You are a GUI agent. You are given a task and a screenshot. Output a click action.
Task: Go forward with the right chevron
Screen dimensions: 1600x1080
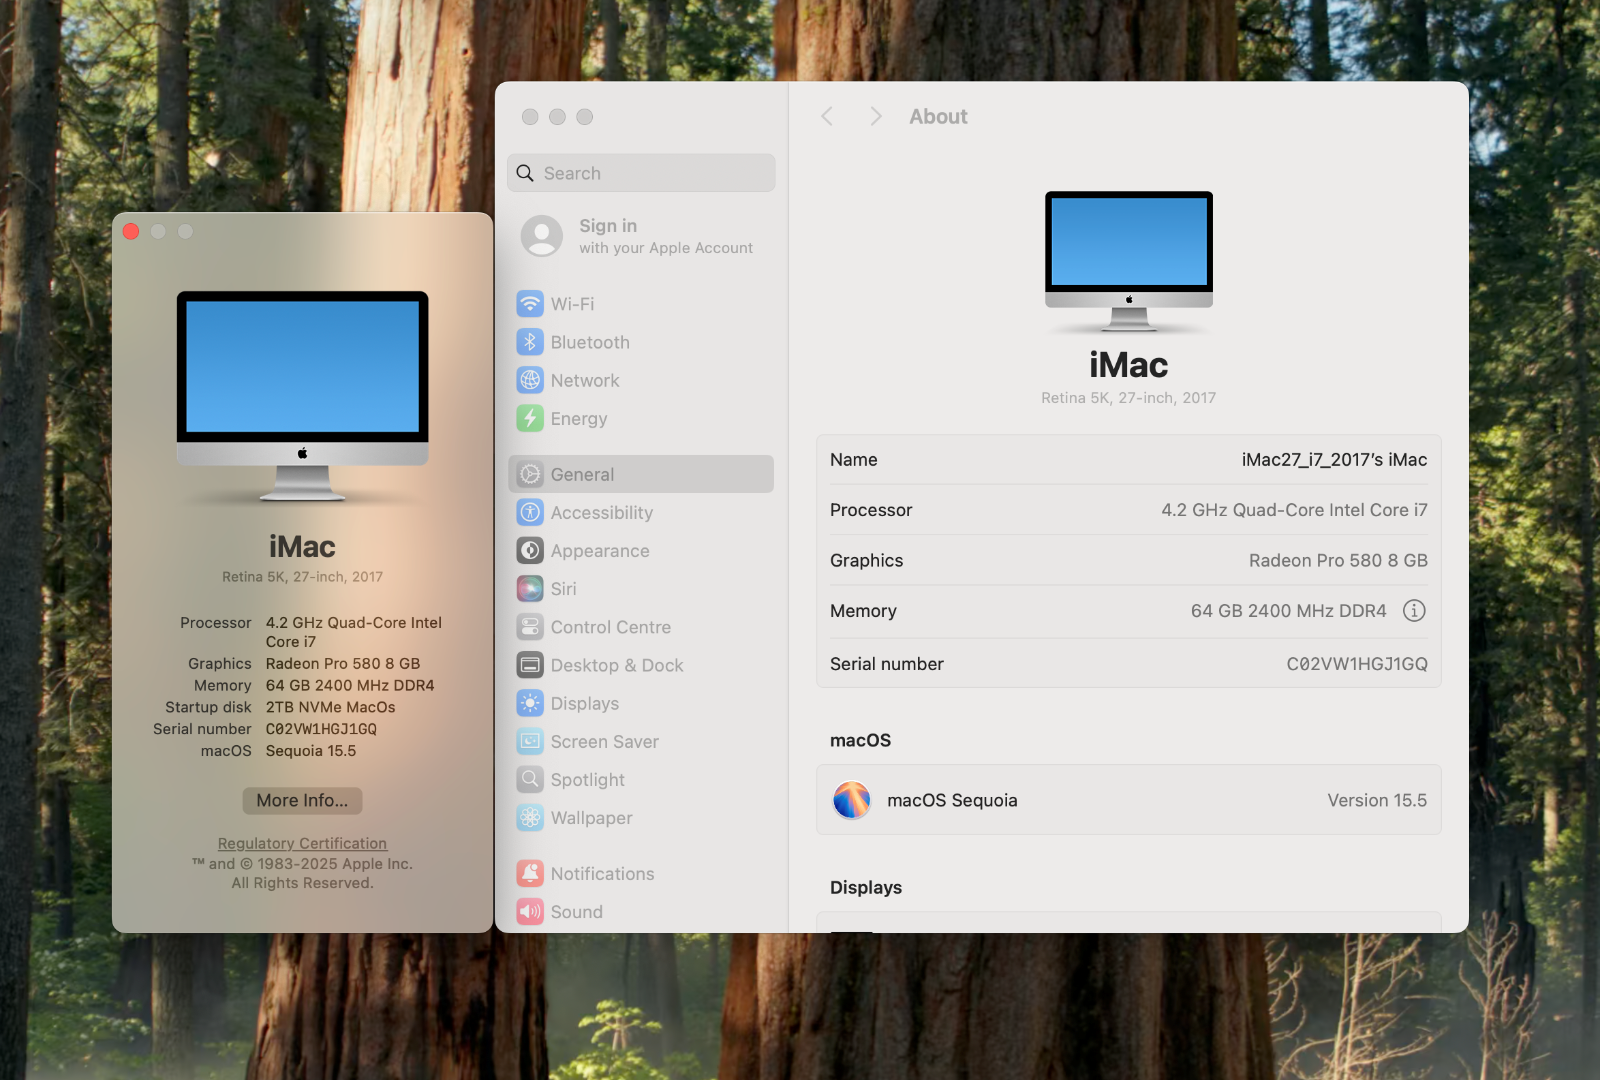(876, 116)
